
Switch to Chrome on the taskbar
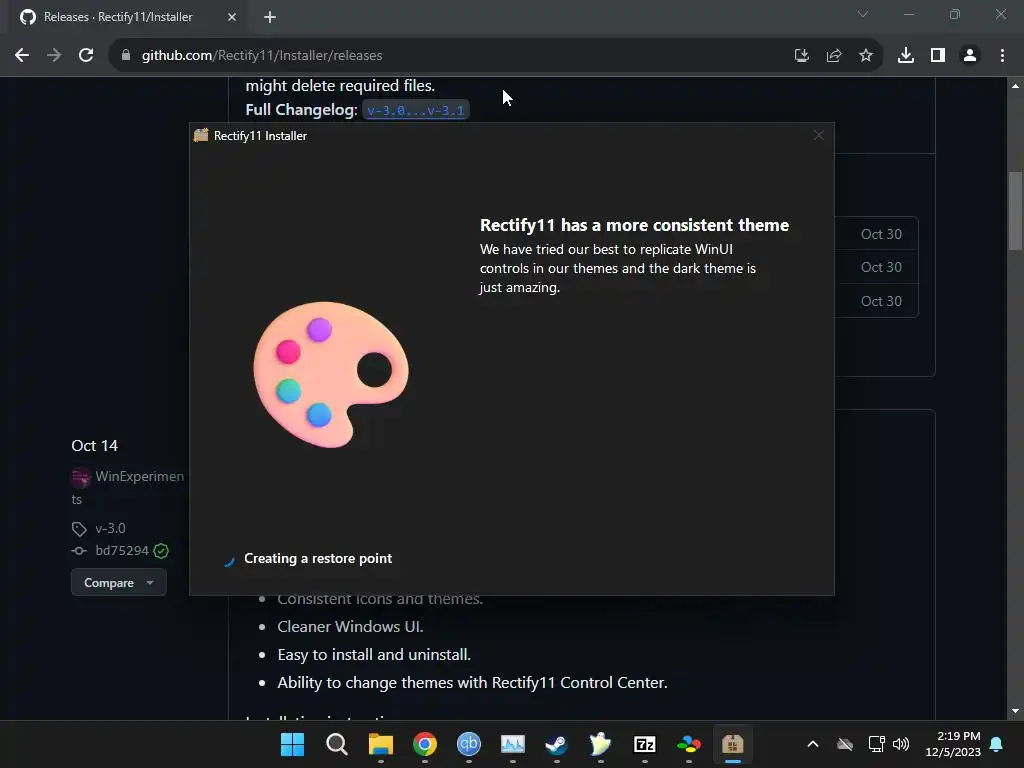424,744
